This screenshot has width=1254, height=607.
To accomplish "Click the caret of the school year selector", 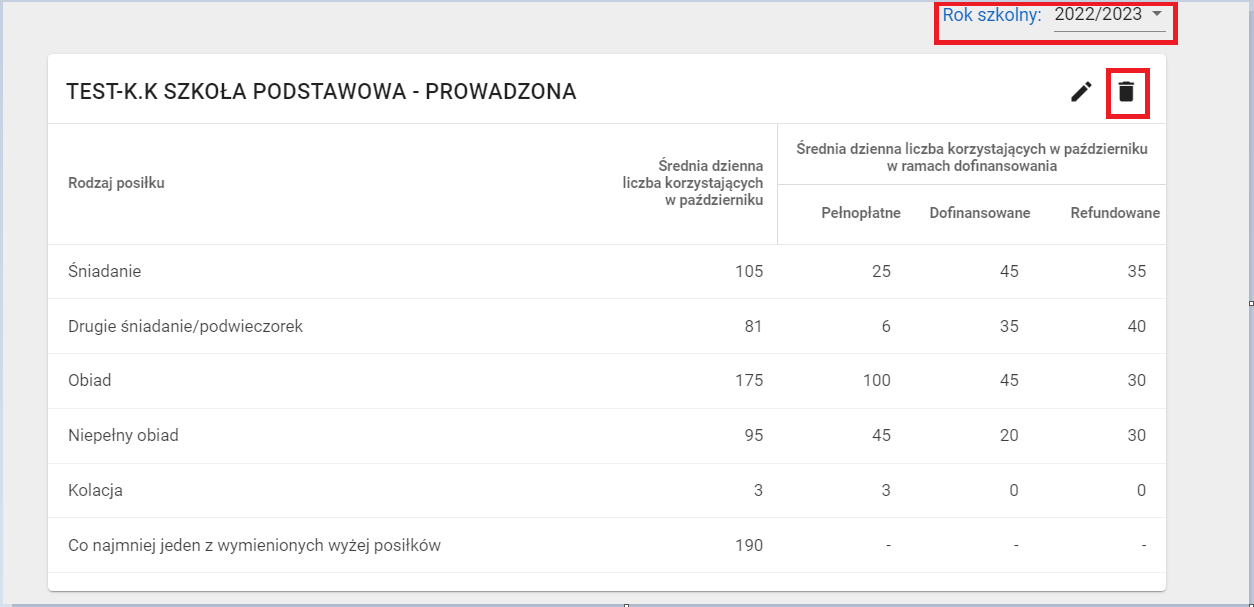I will (1158, 15).
